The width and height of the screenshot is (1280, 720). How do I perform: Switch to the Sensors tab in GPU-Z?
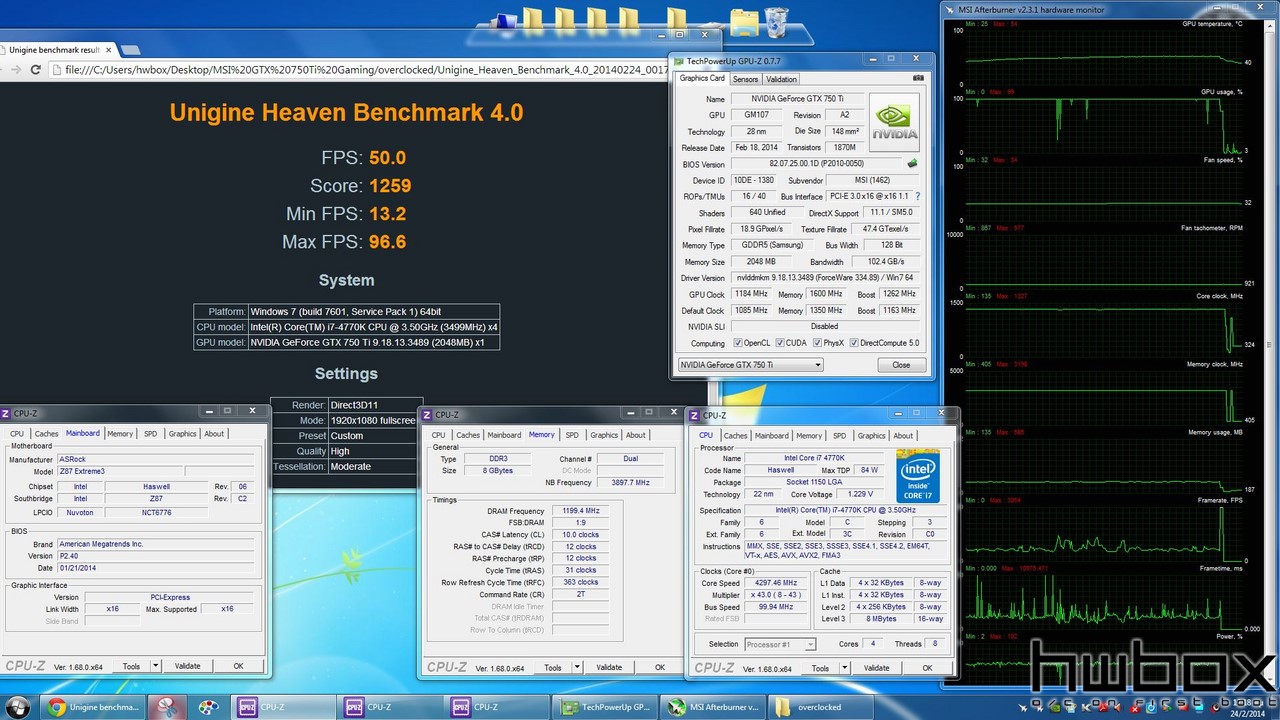(745, 79)
